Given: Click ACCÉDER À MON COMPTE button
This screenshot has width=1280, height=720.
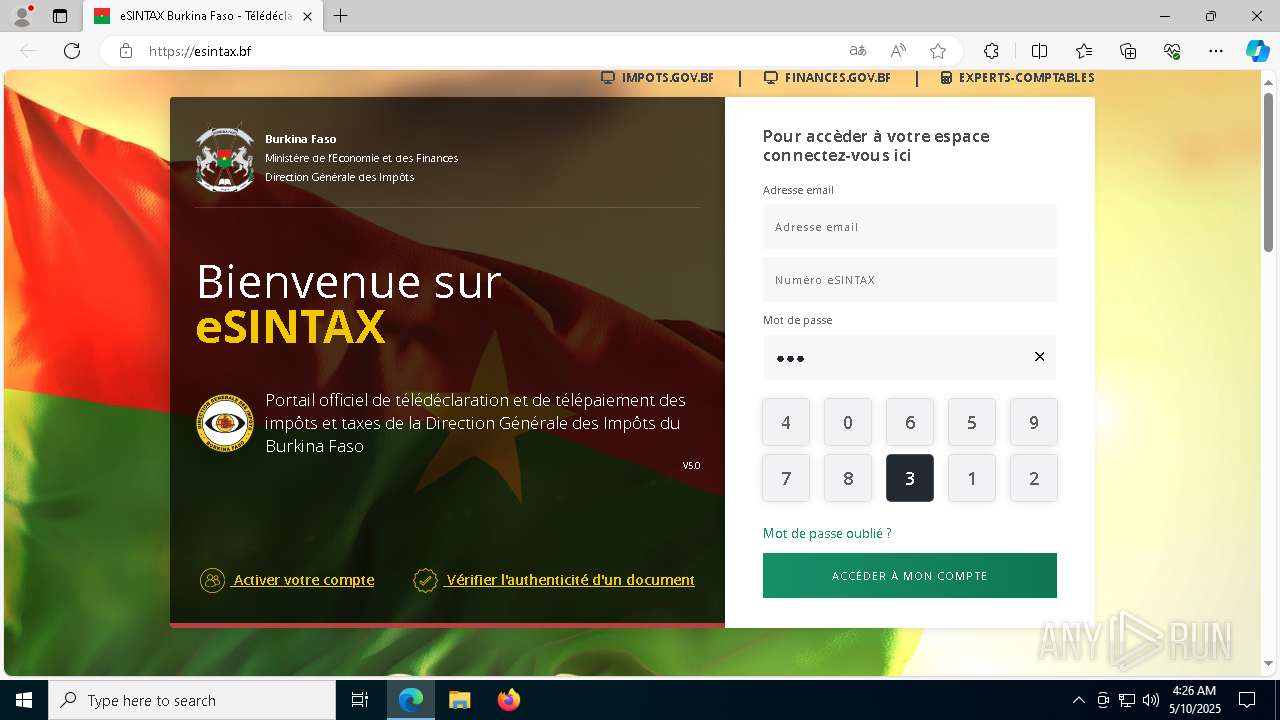Looking at the screenshot, I should [x=910, y=576].
